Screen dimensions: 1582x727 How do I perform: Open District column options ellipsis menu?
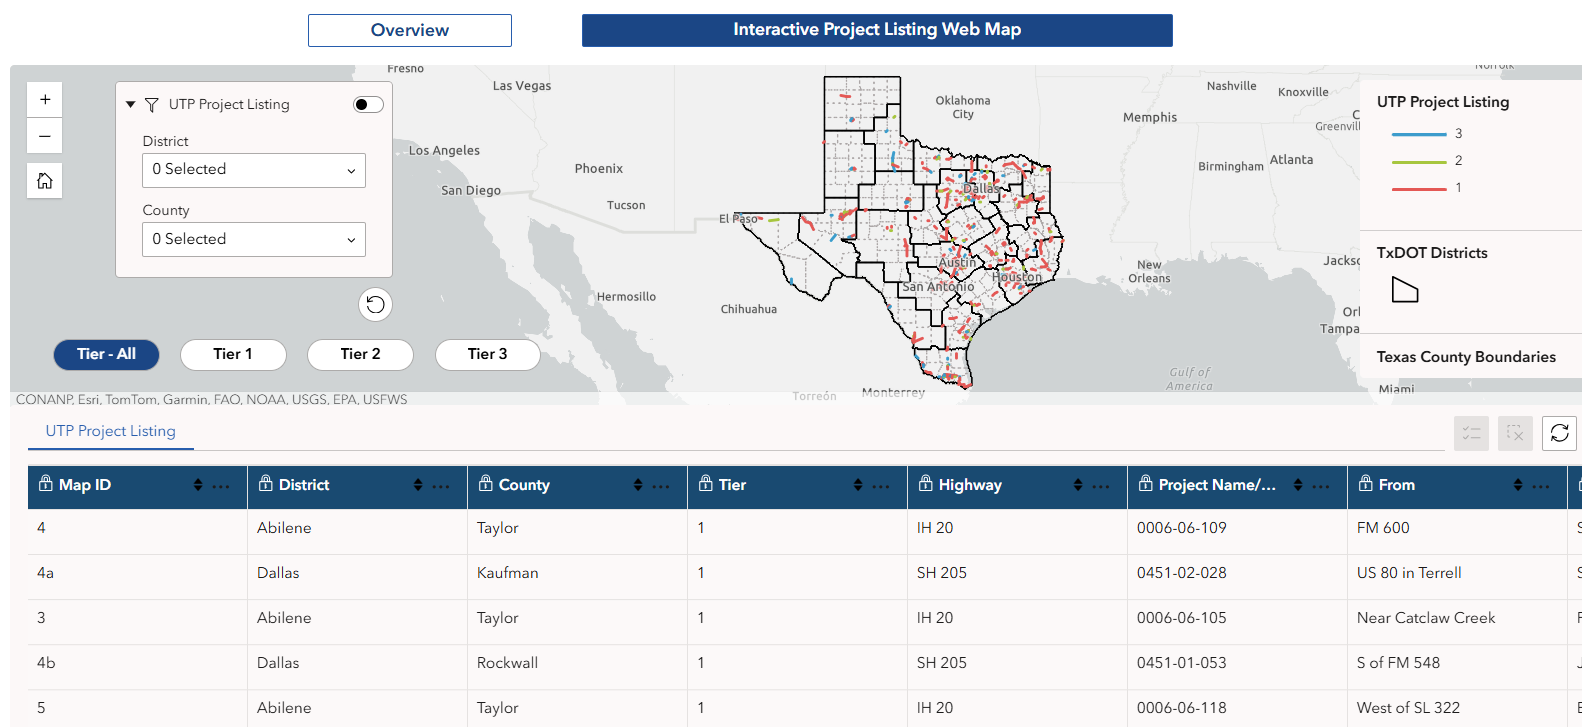(x=441, y=486)
